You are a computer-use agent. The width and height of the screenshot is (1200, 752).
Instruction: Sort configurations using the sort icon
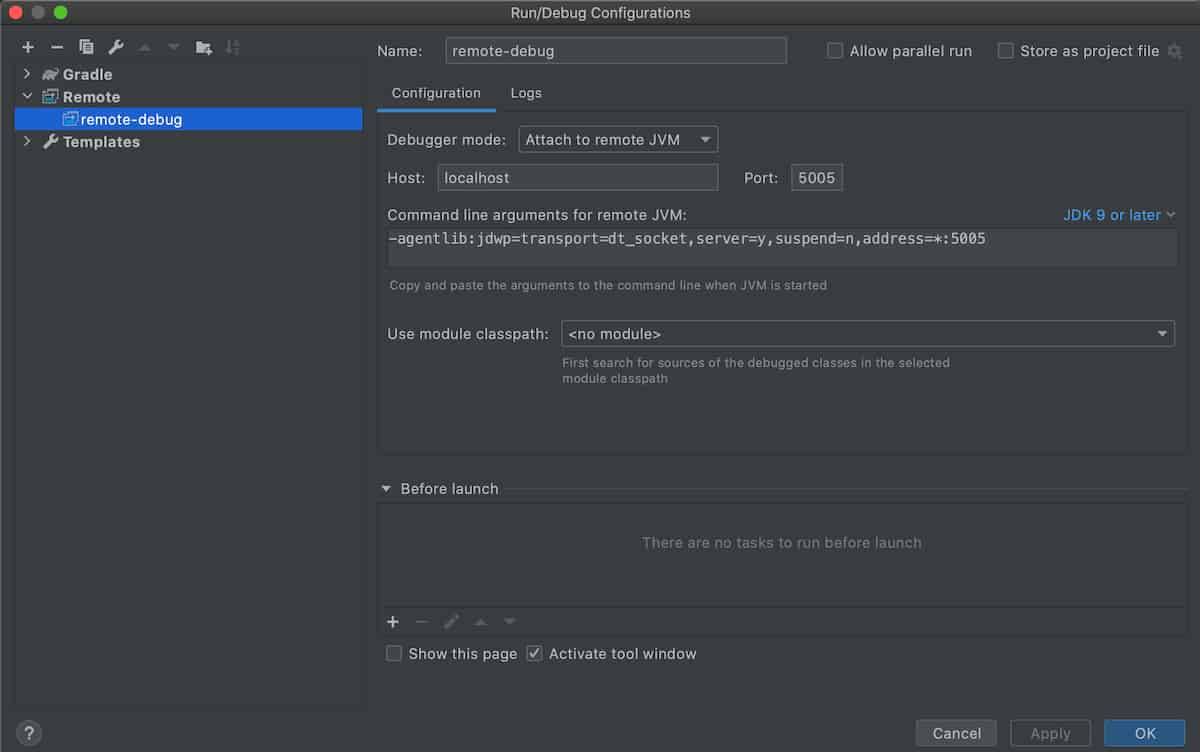(233, 47)
